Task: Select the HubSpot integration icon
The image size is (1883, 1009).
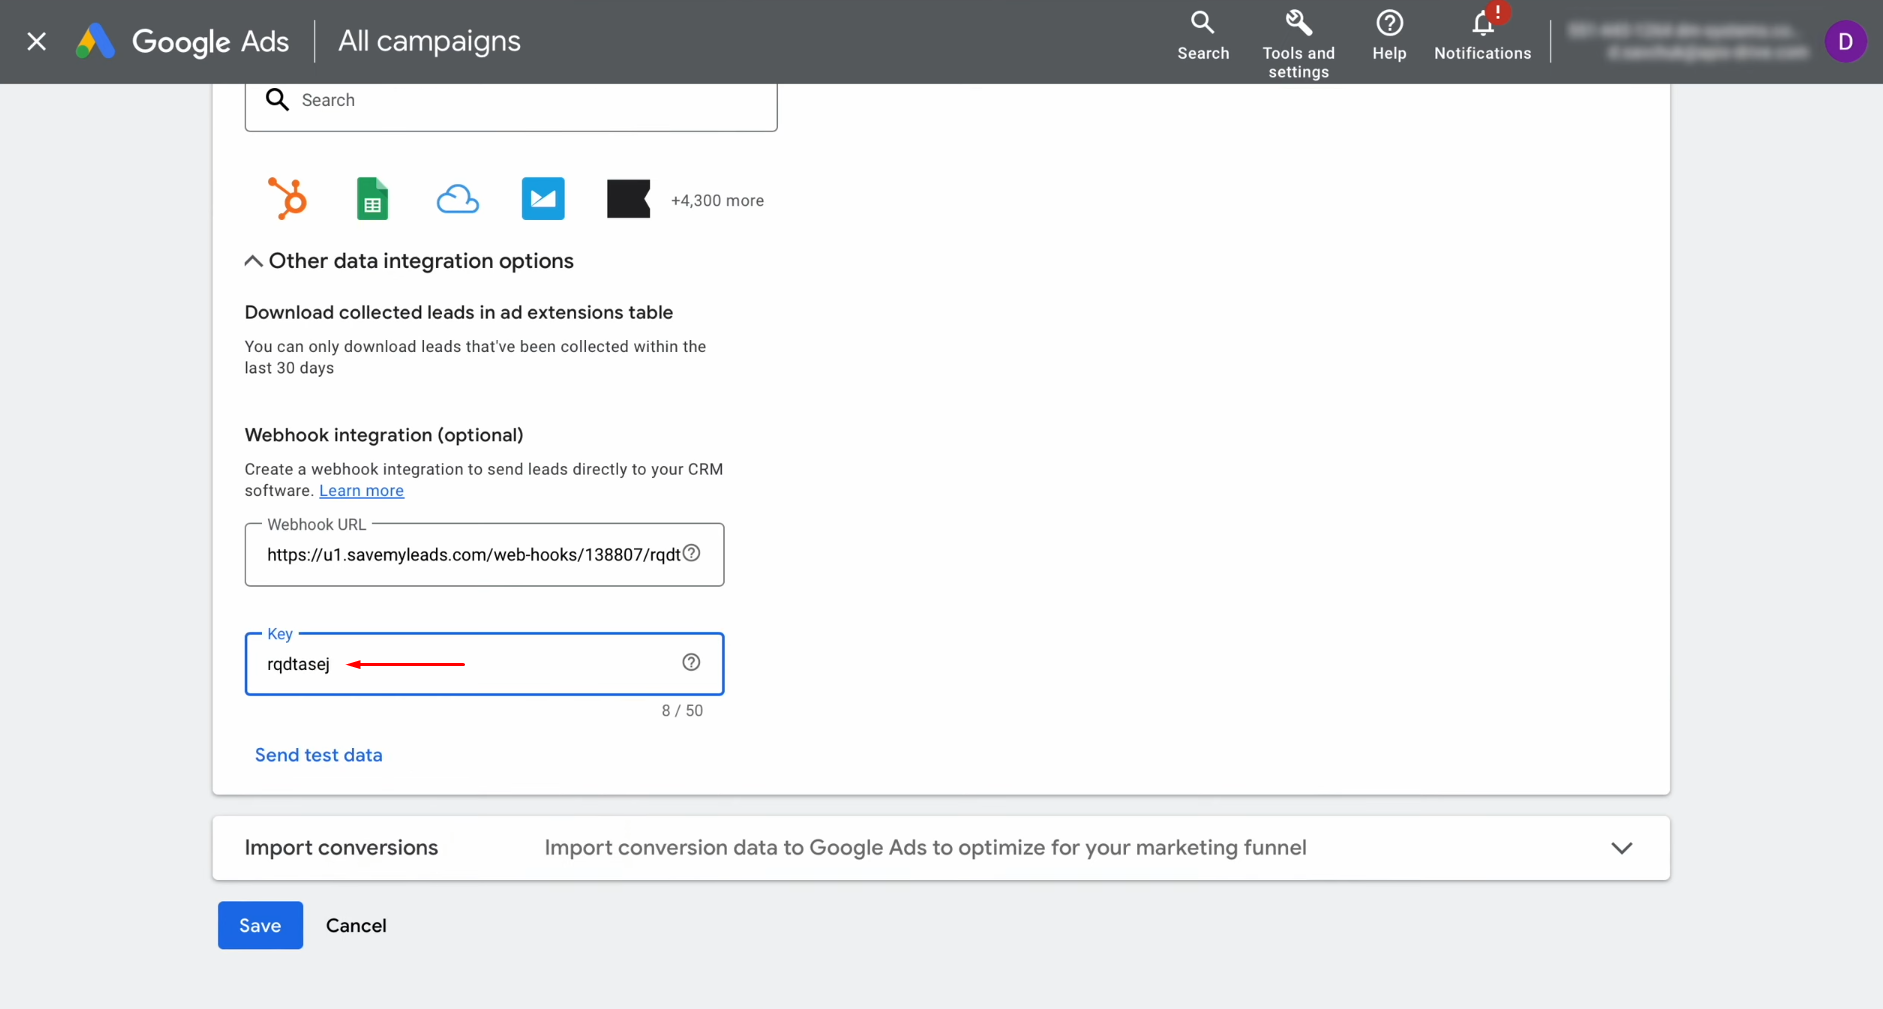Action: point(287,198)
